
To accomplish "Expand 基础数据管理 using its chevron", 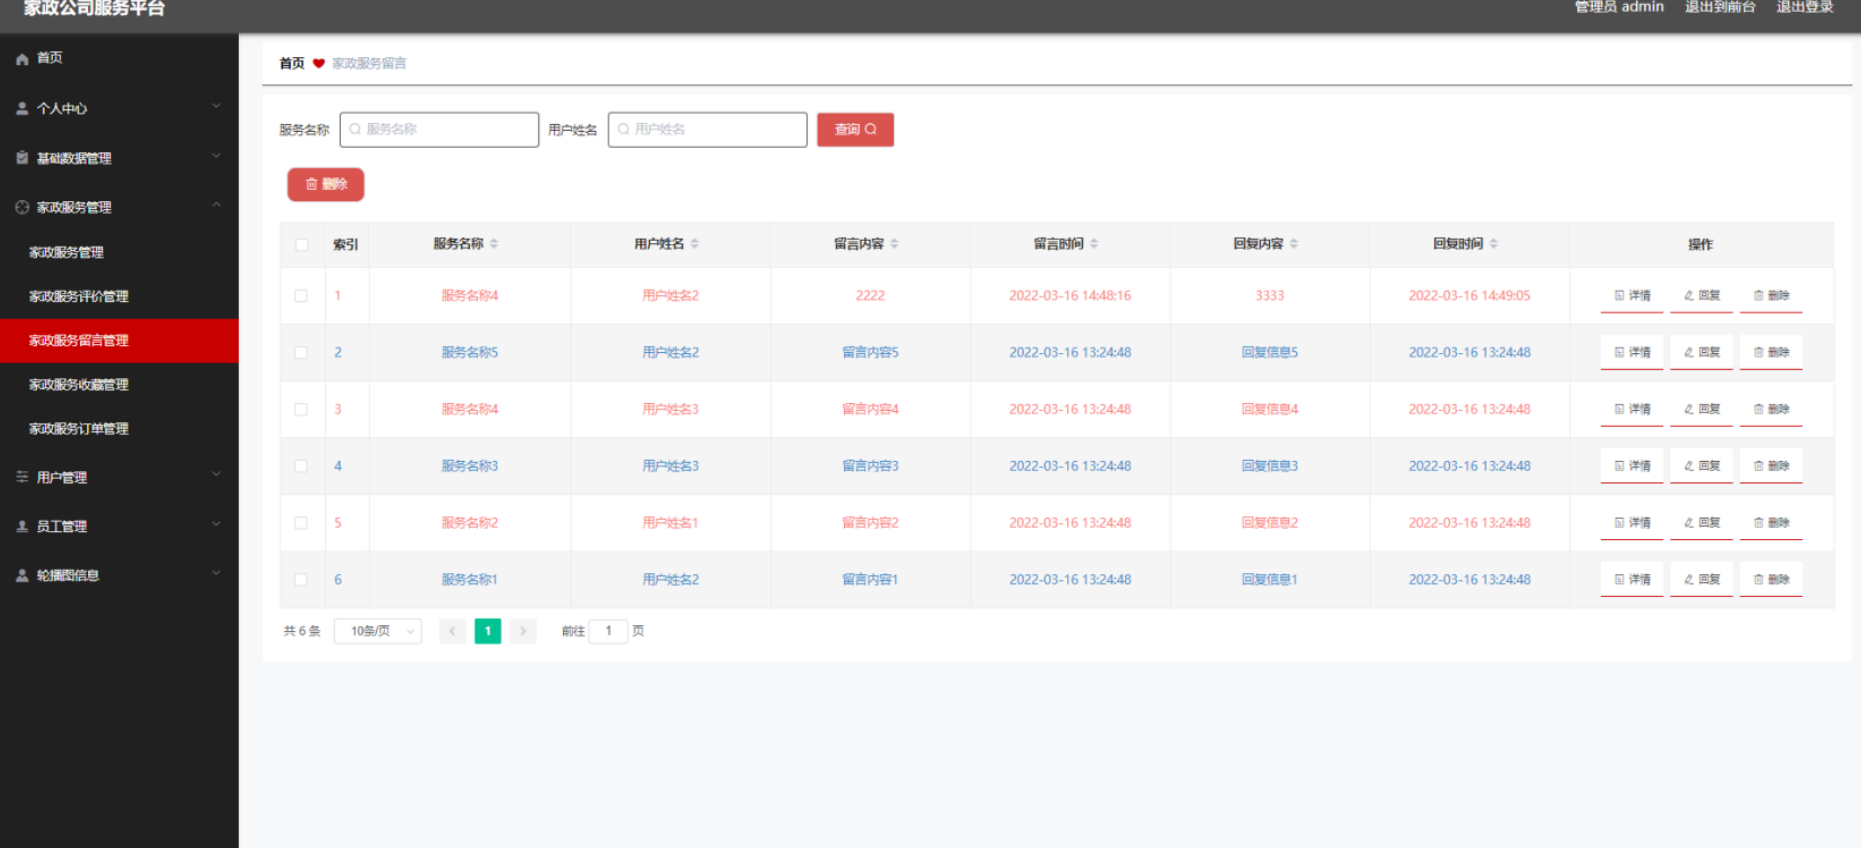I will tap(216, 156).
